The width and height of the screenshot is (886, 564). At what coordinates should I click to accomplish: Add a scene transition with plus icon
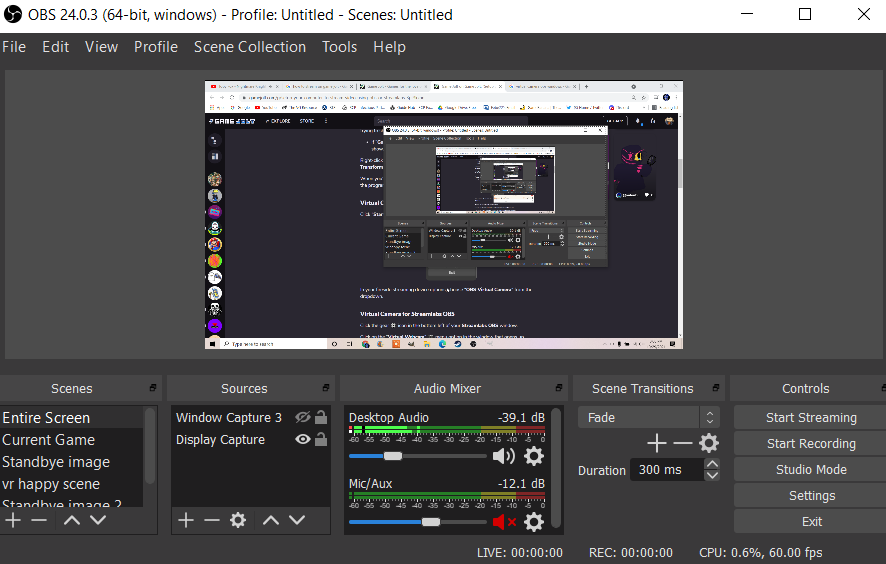point(657,443)
